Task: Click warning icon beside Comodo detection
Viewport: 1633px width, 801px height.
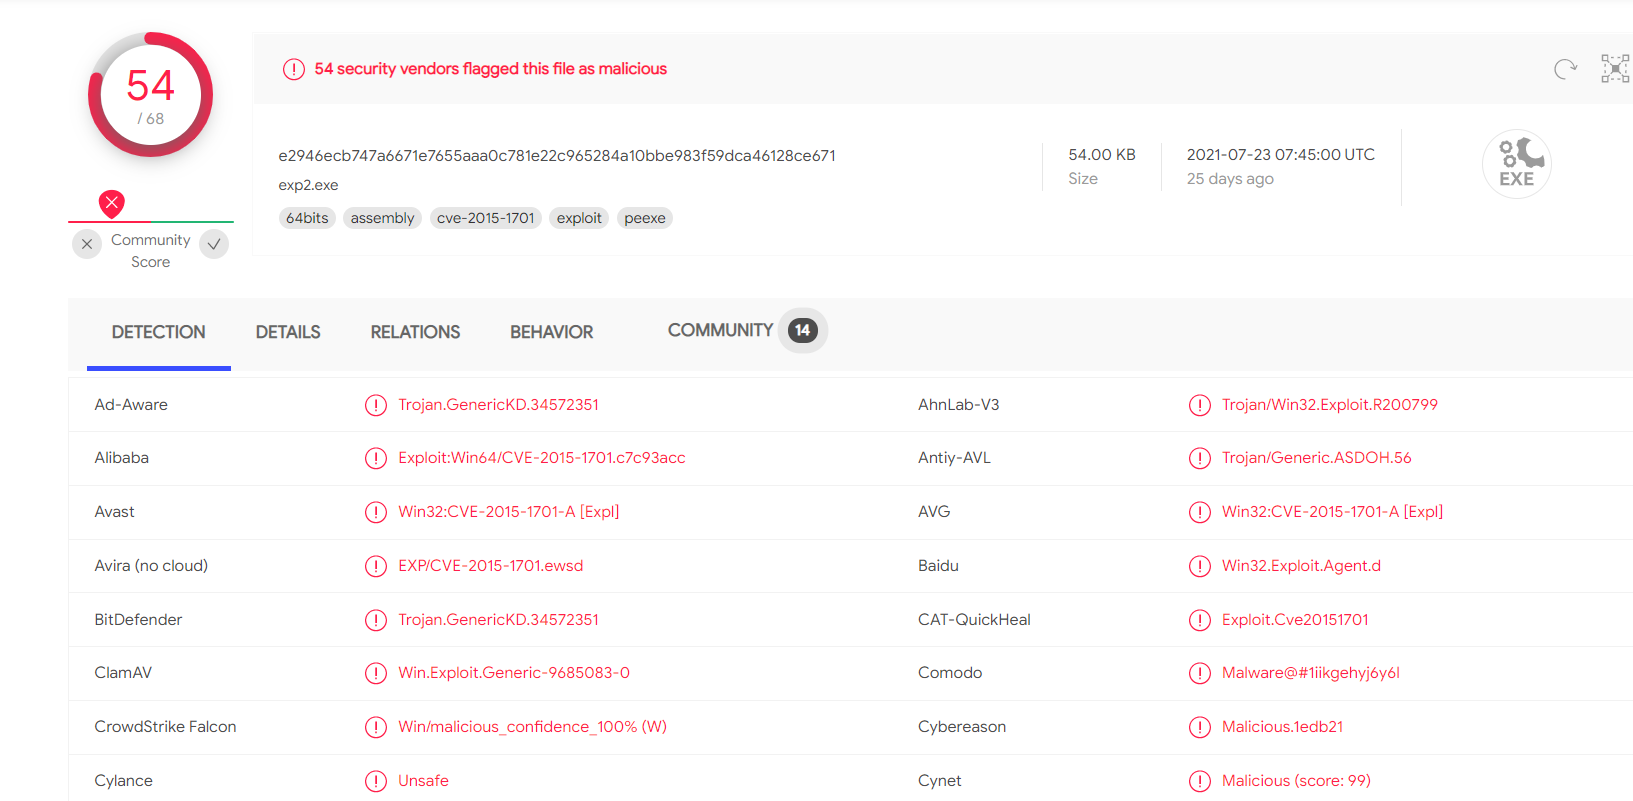Action: click(1200, 673)
